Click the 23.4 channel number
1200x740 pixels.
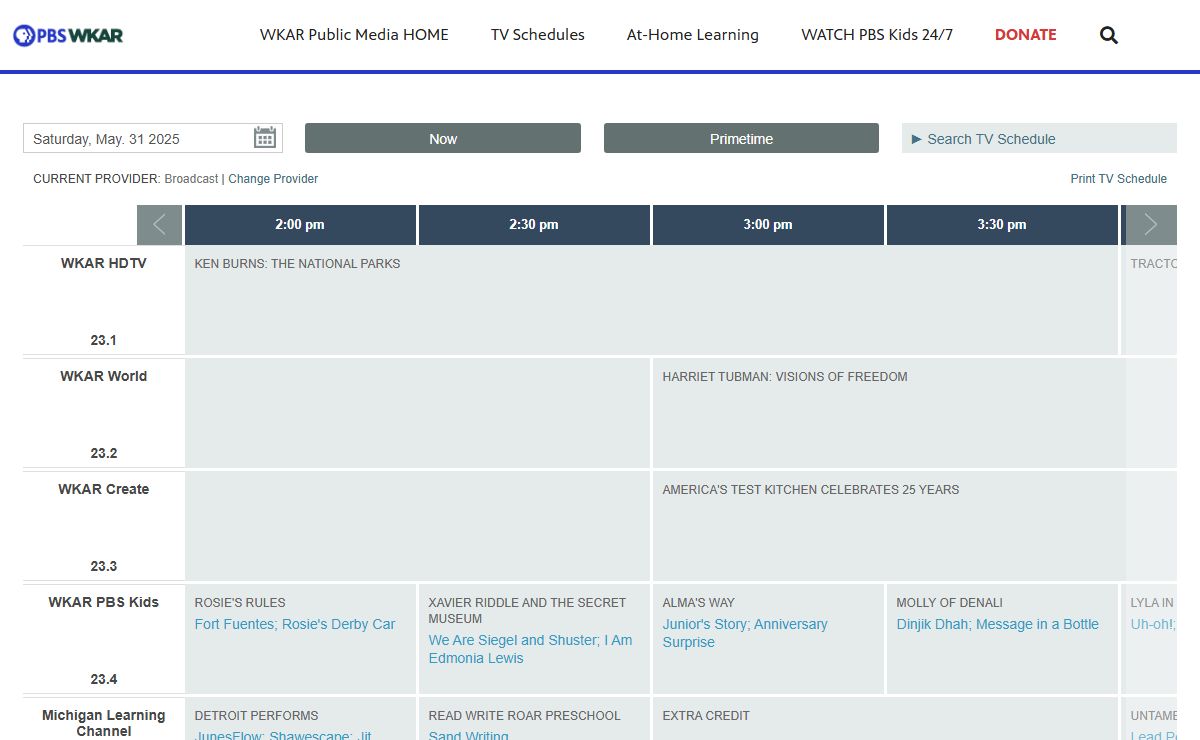point(104,680)
